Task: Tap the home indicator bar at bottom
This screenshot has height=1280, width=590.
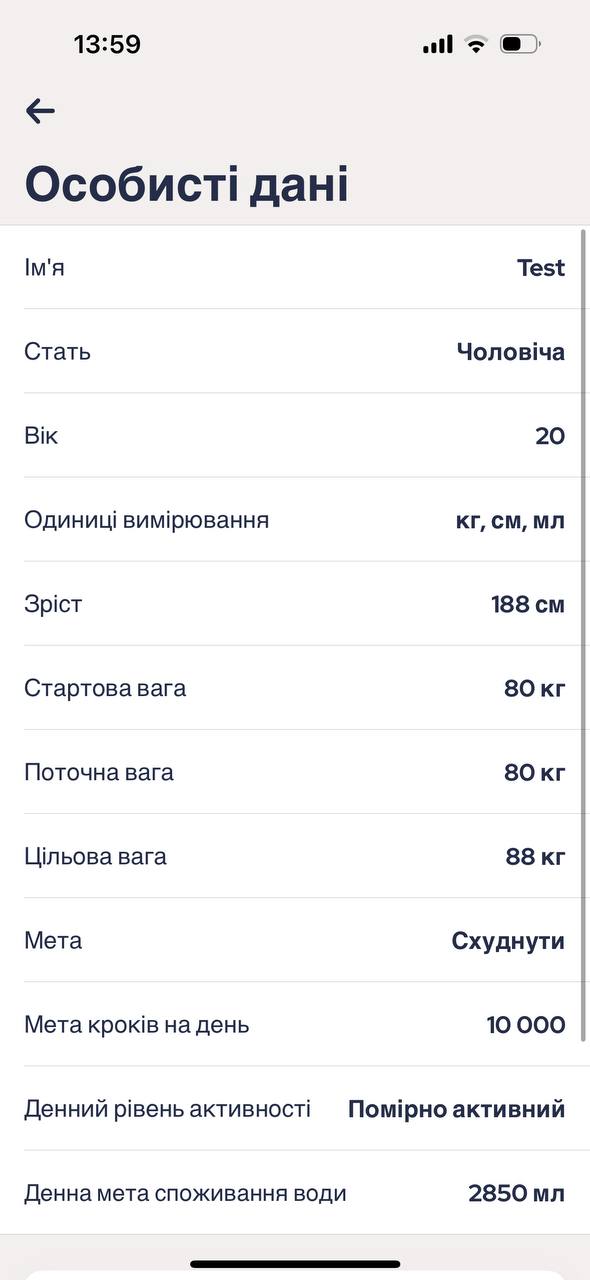Action: pyautogui.click(x=295, y=1264)
